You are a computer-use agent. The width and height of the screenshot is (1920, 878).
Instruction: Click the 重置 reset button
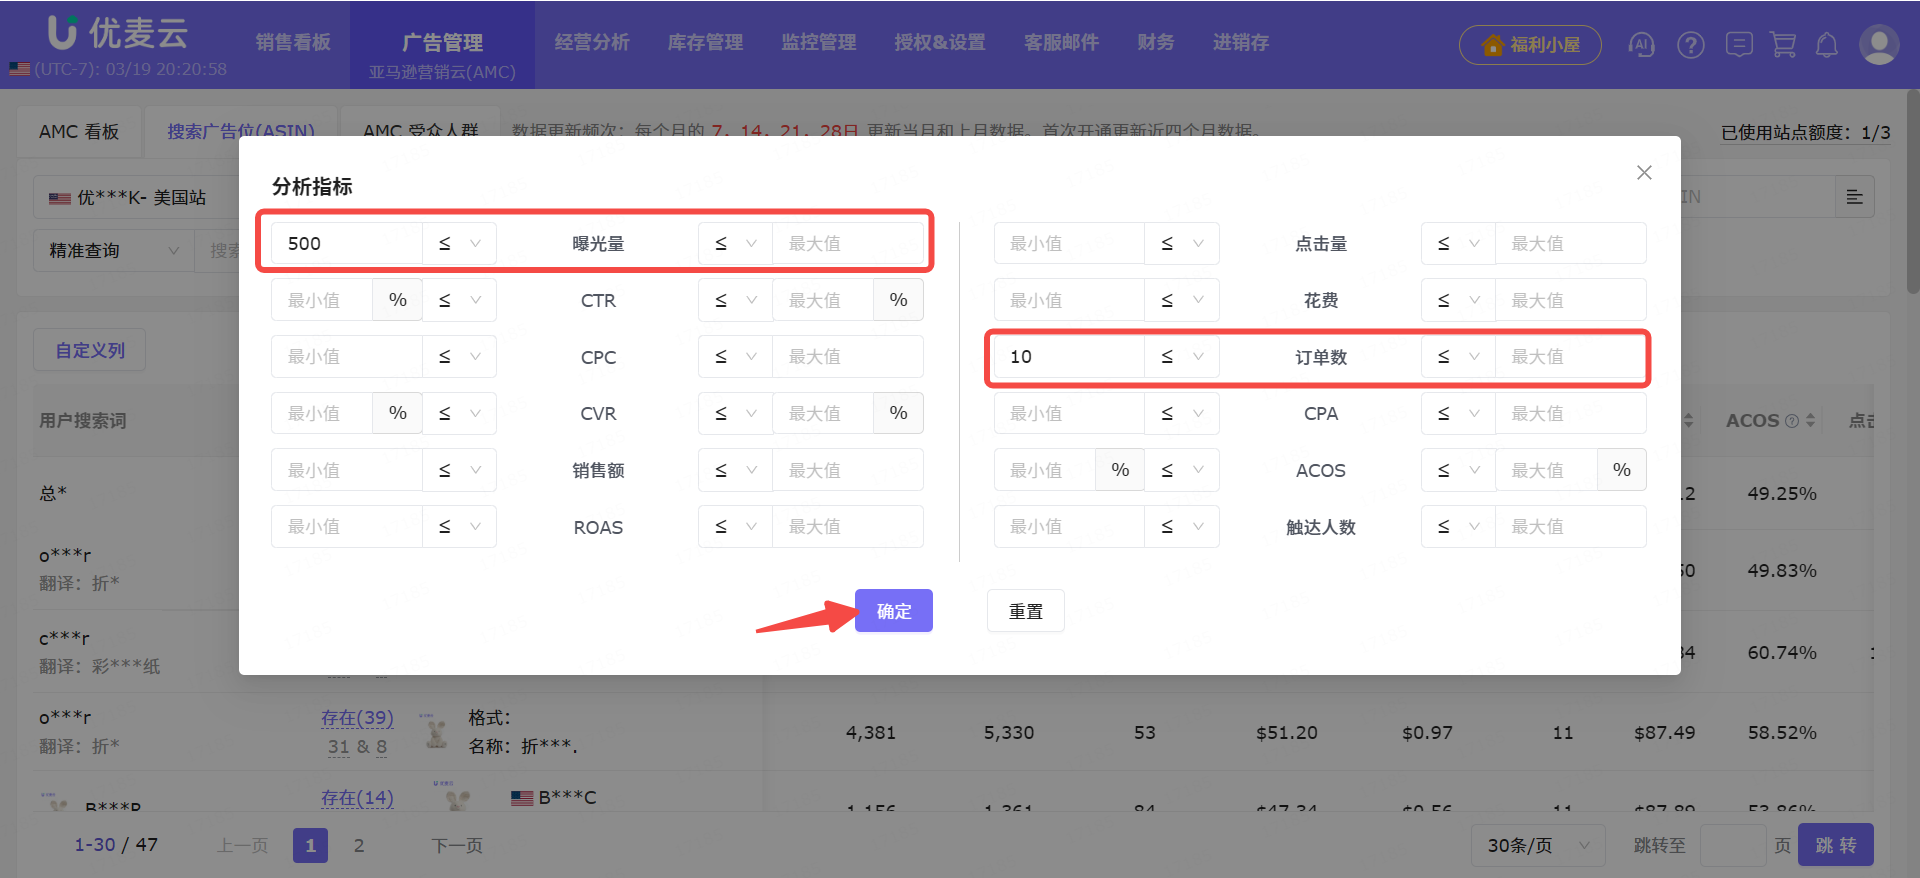[1025, 611]
